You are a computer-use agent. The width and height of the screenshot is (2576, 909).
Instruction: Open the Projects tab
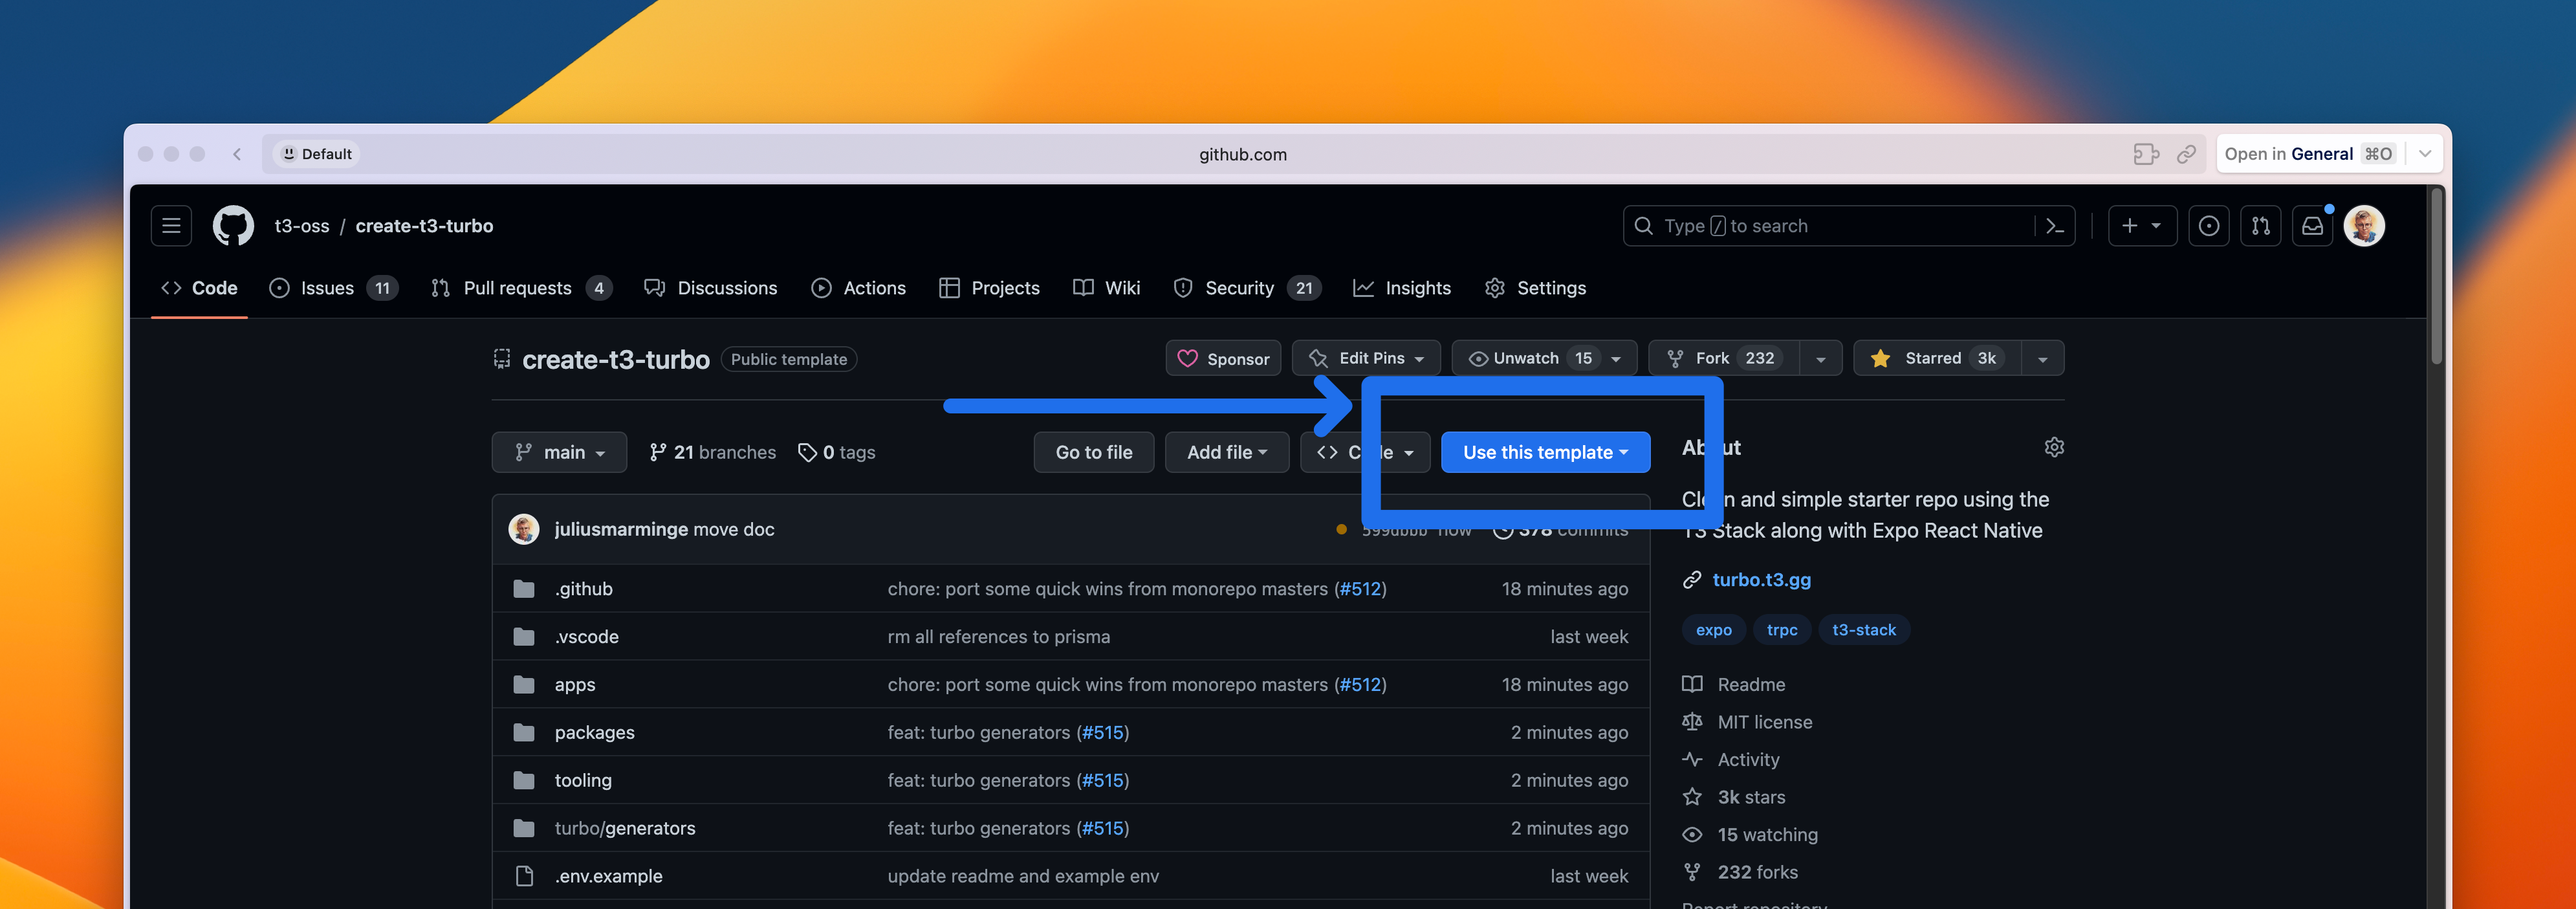coord(990,288)
